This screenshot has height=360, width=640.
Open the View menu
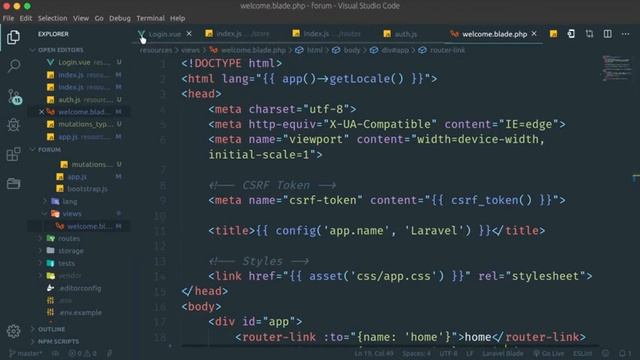pyautogui.click(x=81, y=18)
